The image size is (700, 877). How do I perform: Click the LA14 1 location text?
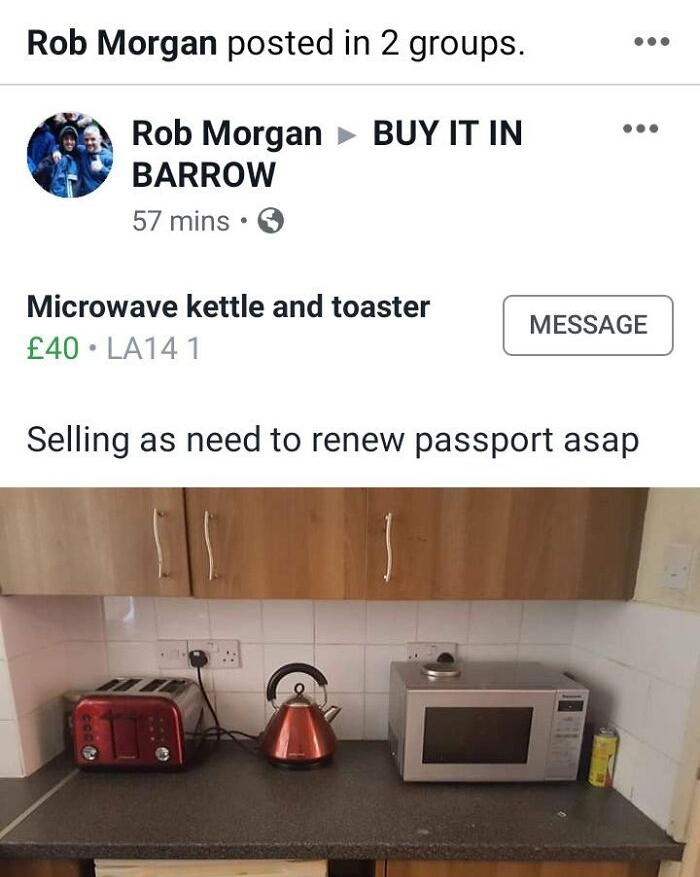pos(153,348)
